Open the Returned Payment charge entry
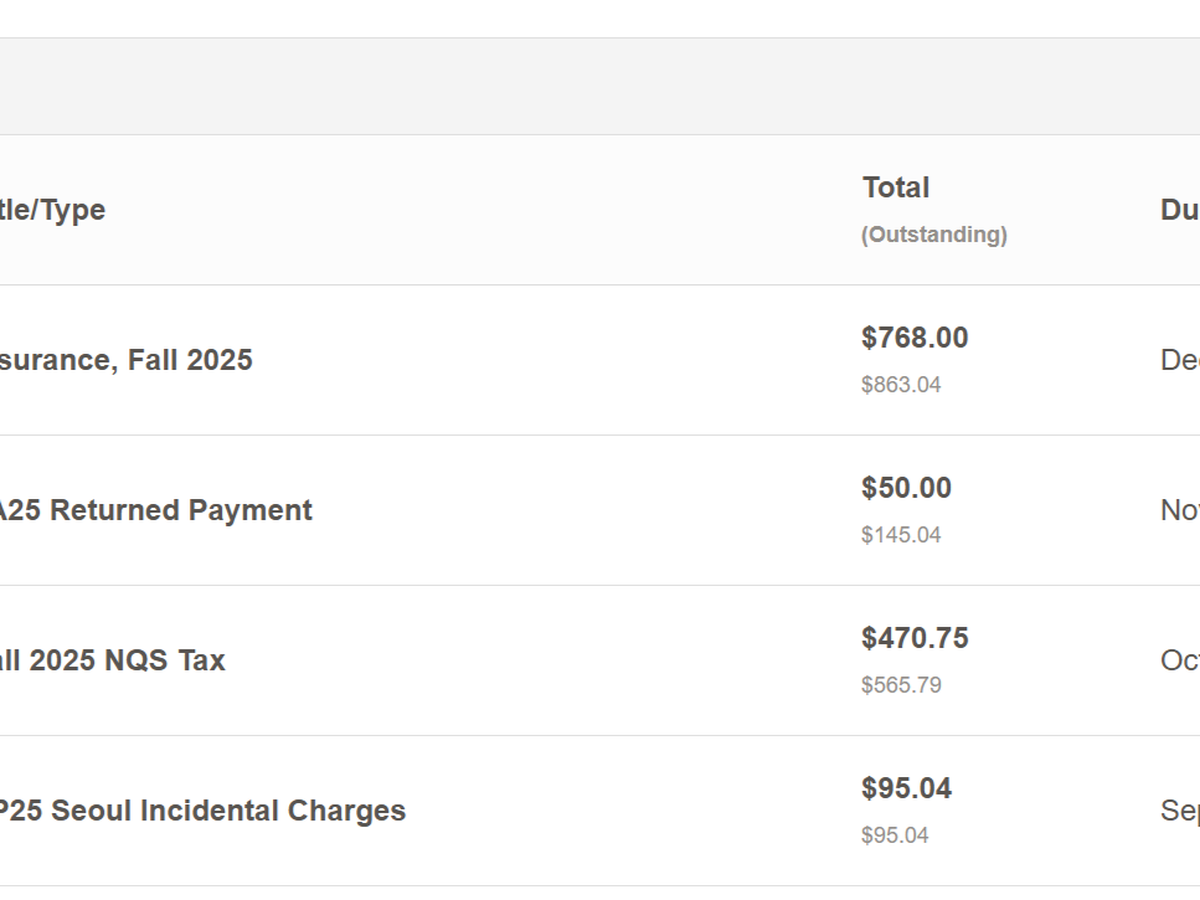The image size is (1200, 900). (155, 510)
